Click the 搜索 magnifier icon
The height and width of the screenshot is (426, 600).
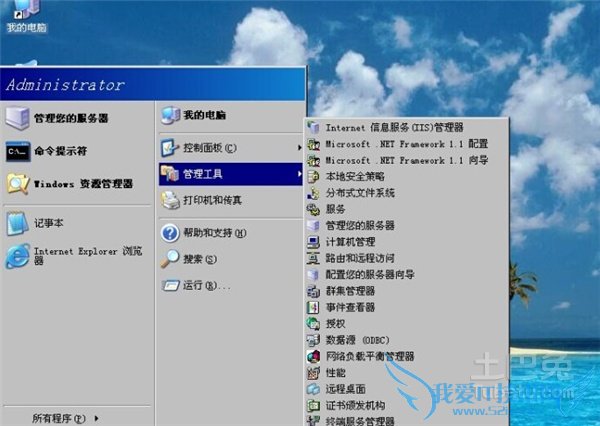(170, 259)
